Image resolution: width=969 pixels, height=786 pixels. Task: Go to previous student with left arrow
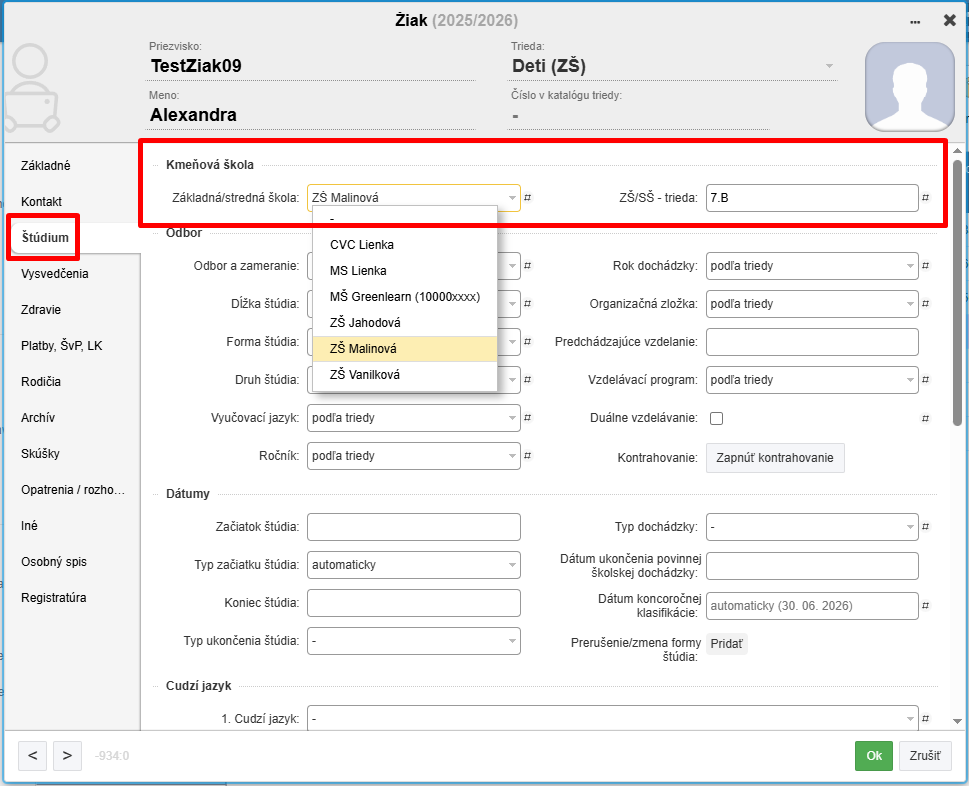[32, 755]
